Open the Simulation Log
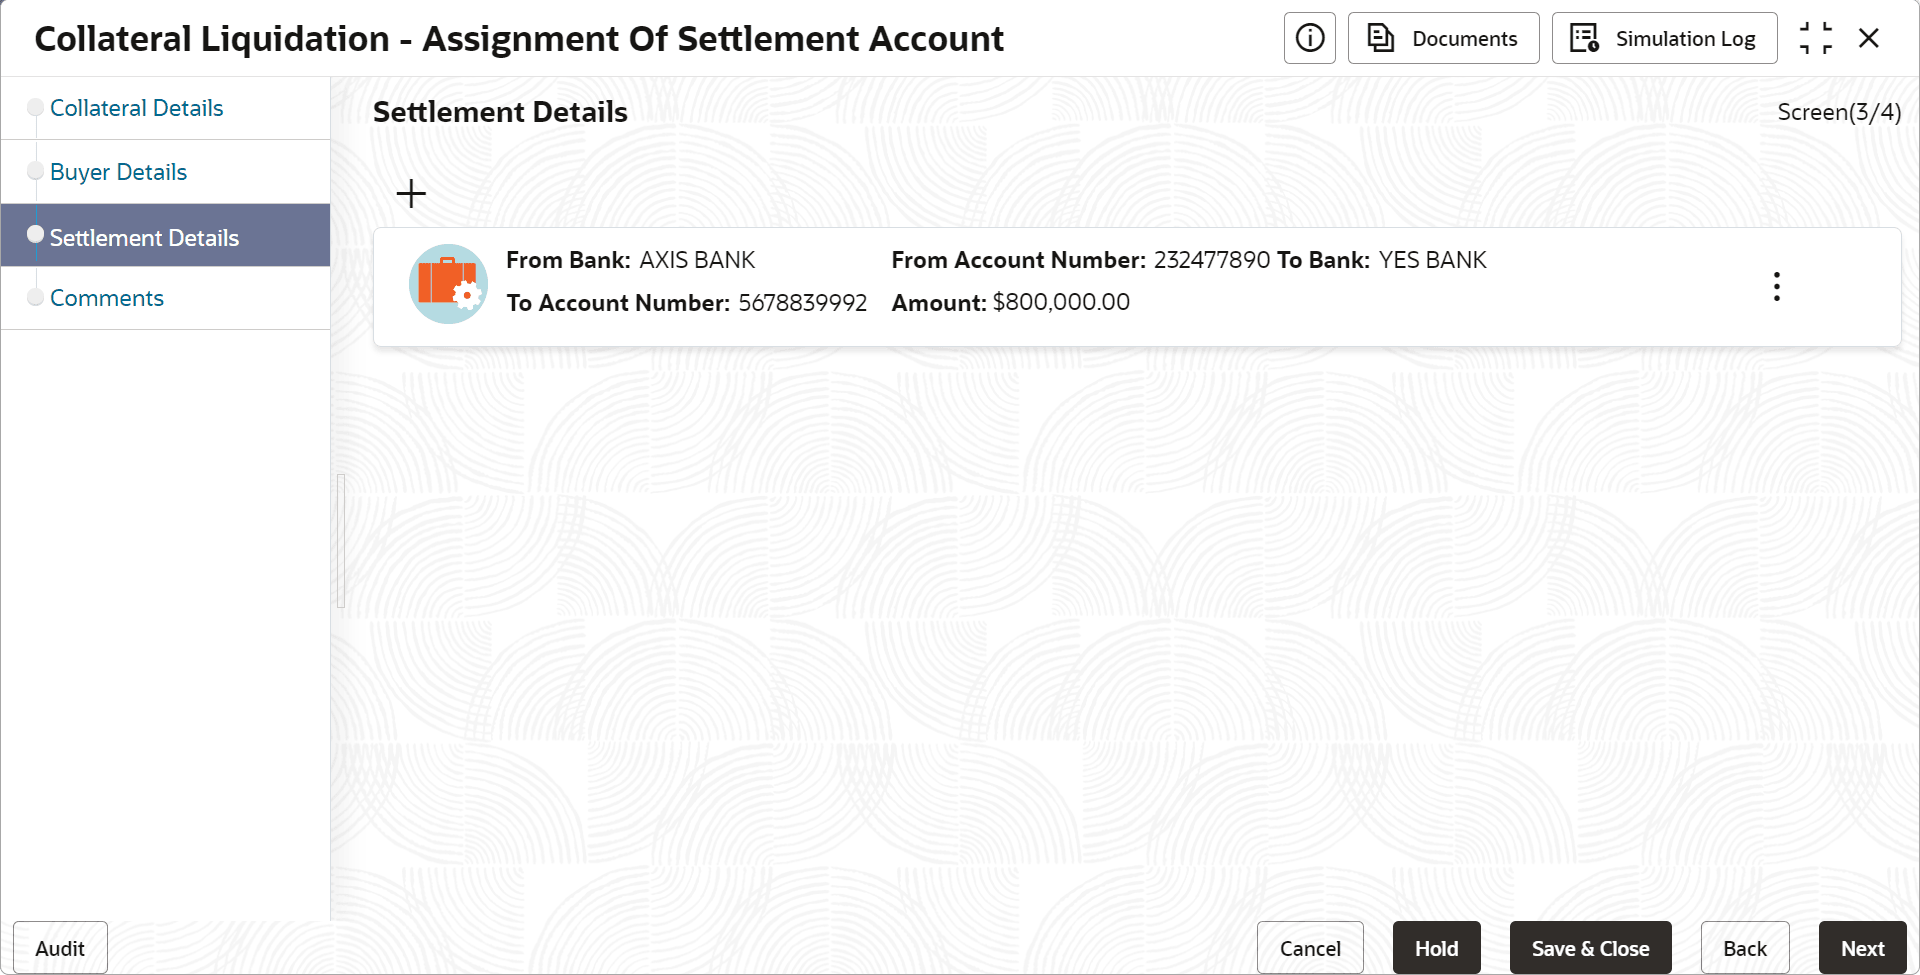Screen dimensions: 1920x975 click(1663, 38)
